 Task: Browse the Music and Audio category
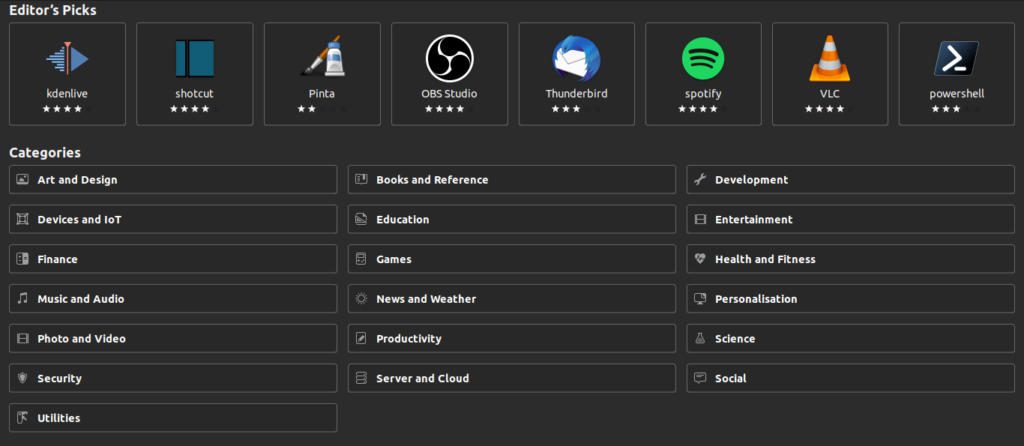(173, 299)
